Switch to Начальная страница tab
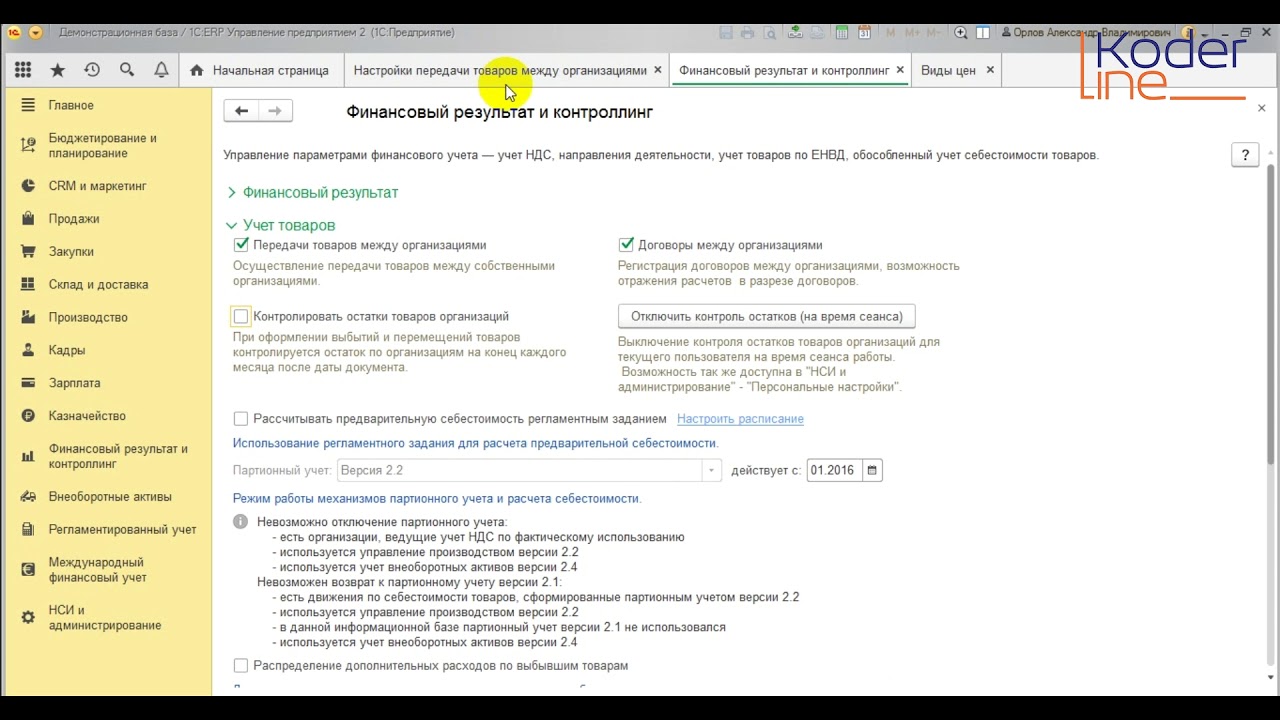Screen dimensions: 1280x720 click(260, 70)
